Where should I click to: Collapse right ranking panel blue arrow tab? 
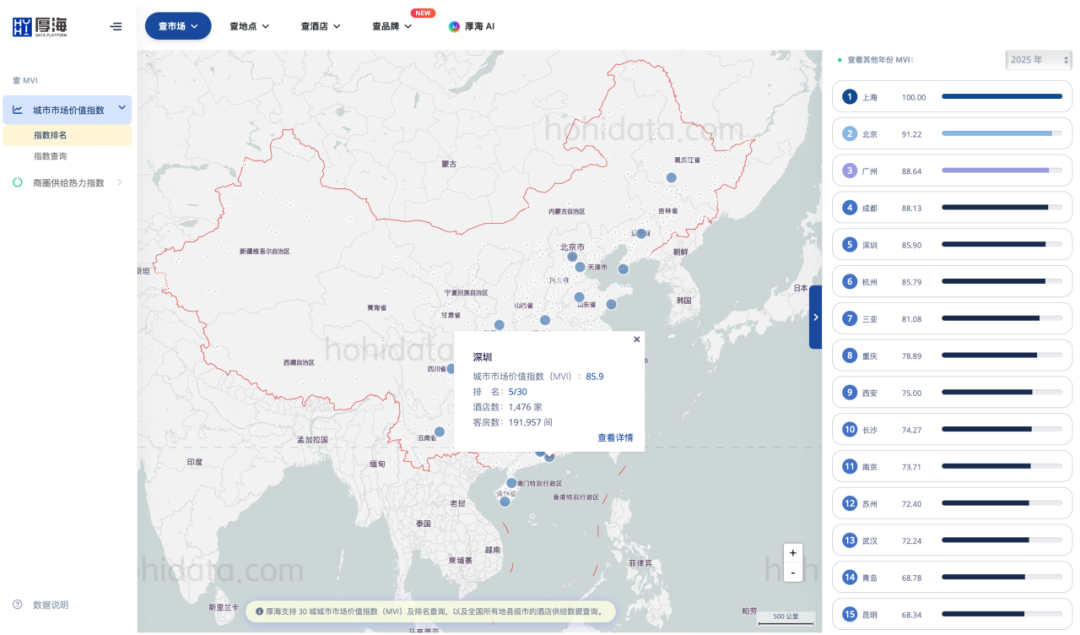(816, 318)
